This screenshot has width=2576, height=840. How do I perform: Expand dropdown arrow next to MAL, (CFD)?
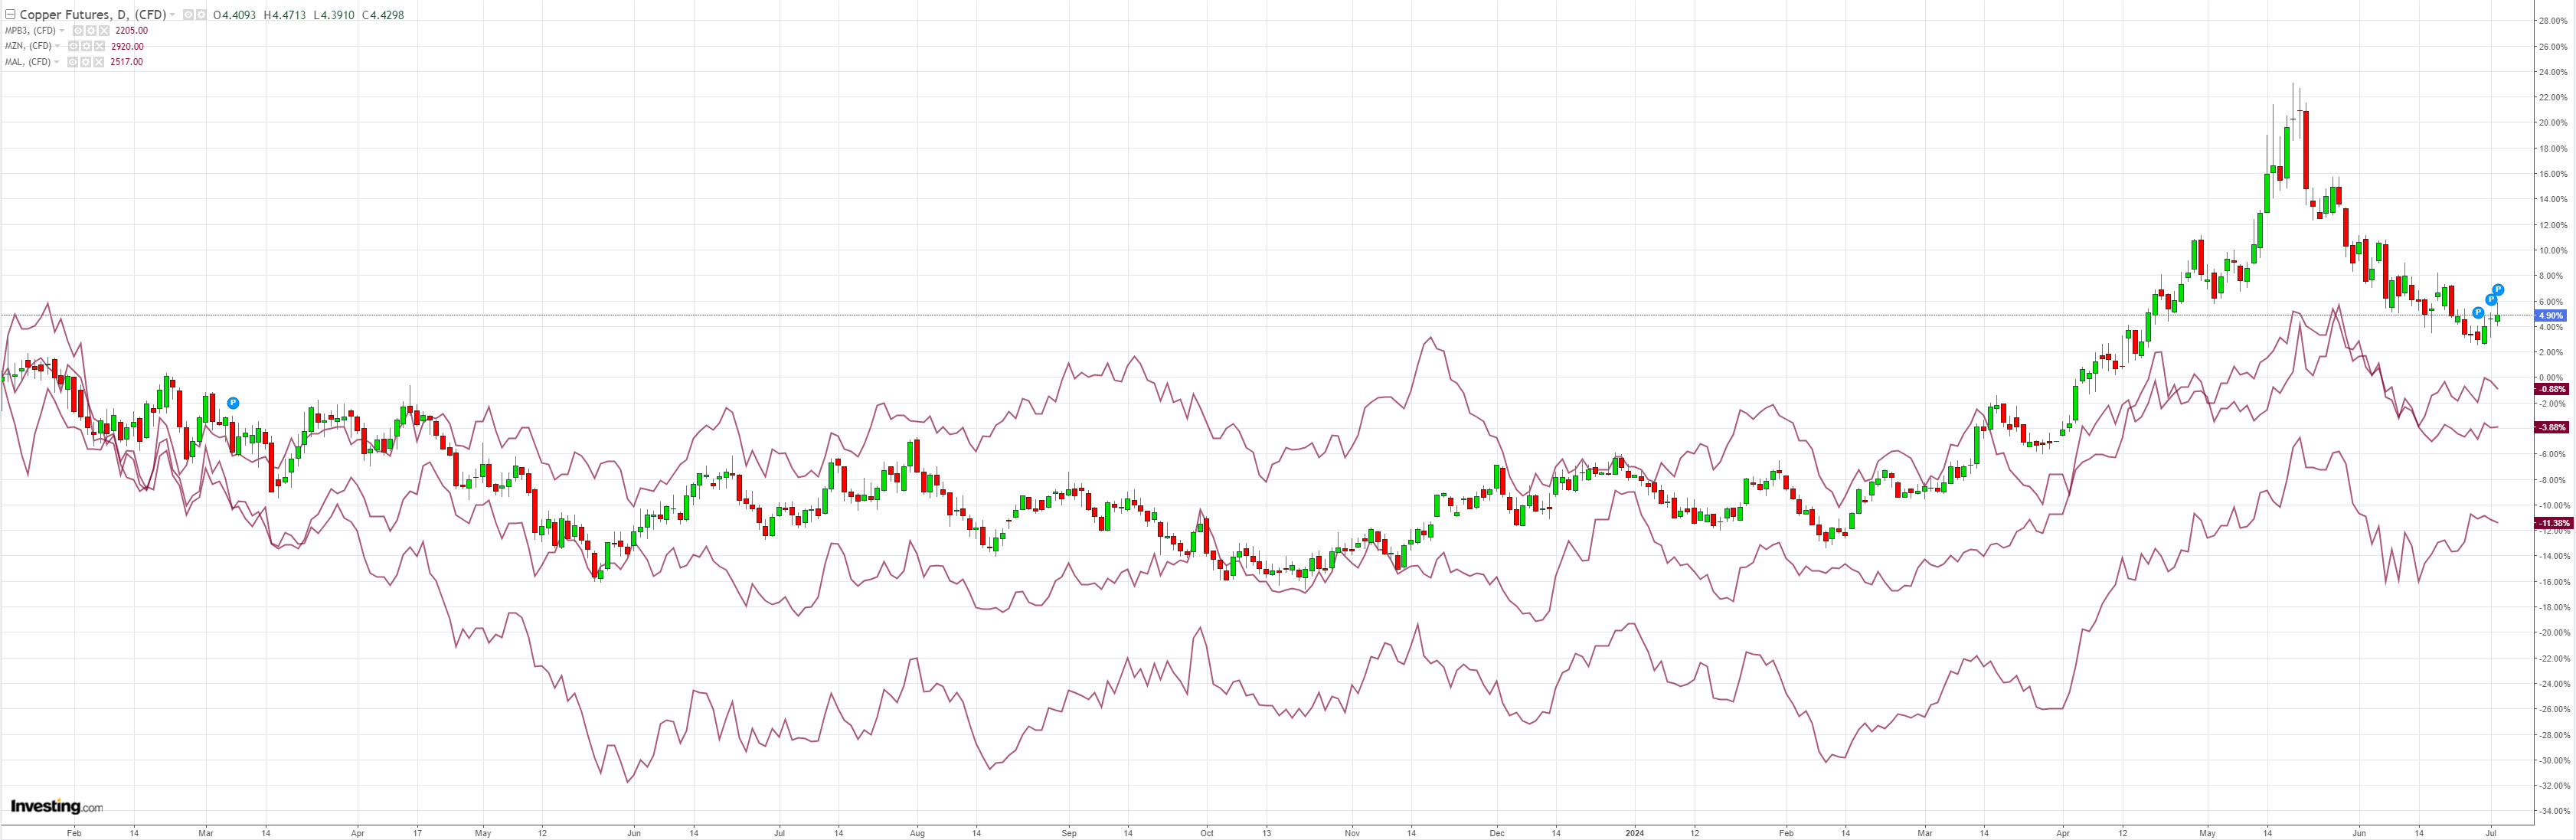(57, 62)
